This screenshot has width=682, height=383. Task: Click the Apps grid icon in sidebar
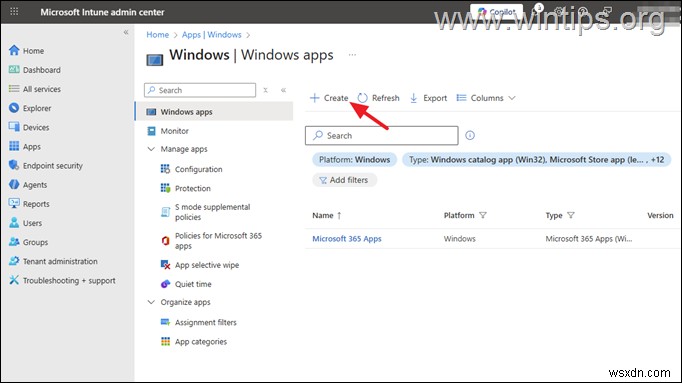click(x=14, y=146)
